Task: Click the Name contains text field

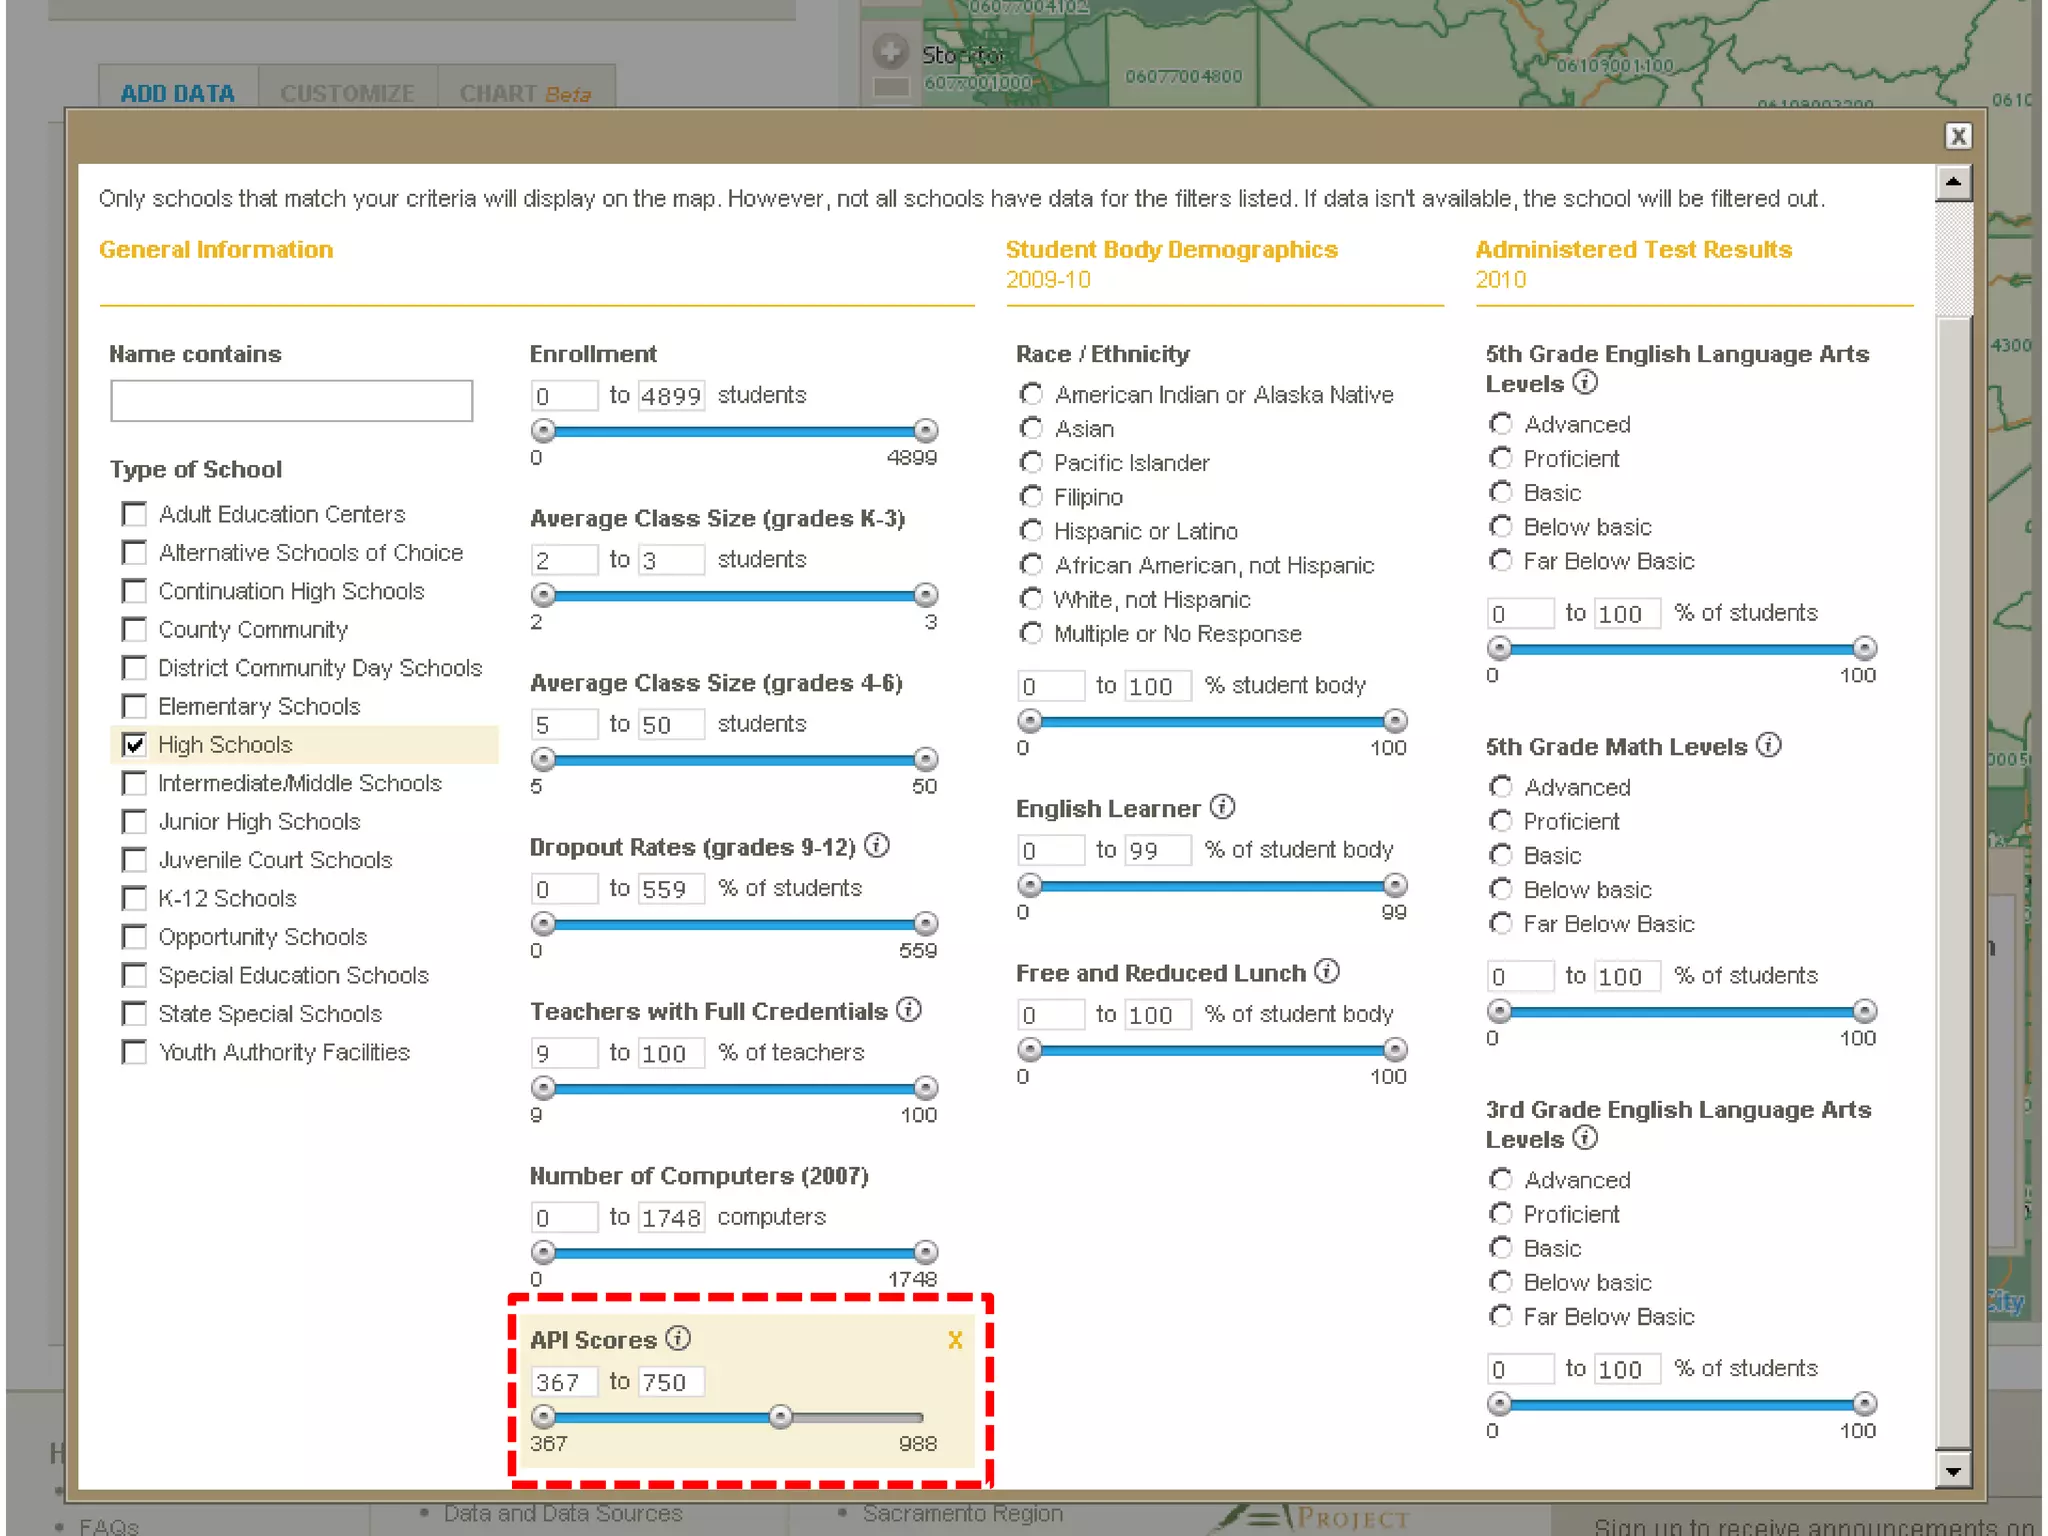Action: tap(291, 401)
